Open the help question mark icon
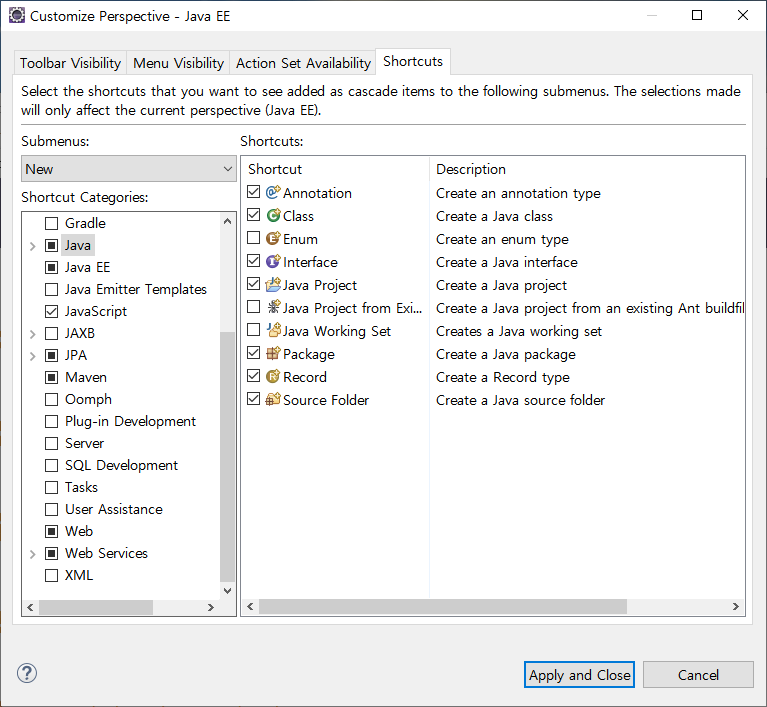 (x=27, y=673)
